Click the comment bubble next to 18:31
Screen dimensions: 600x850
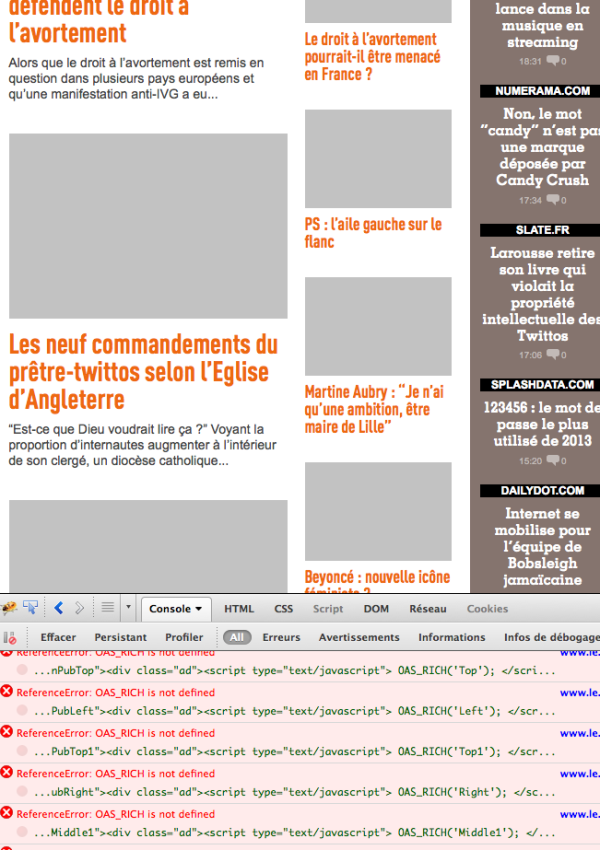pyautogui.click(x=553, y=60)
